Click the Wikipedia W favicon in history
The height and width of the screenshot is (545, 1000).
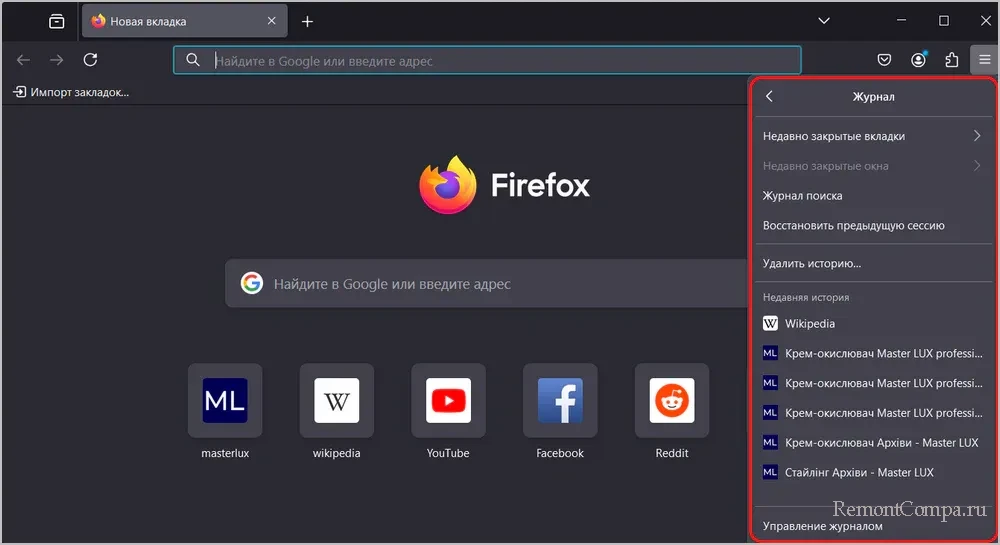click(770, 324)
